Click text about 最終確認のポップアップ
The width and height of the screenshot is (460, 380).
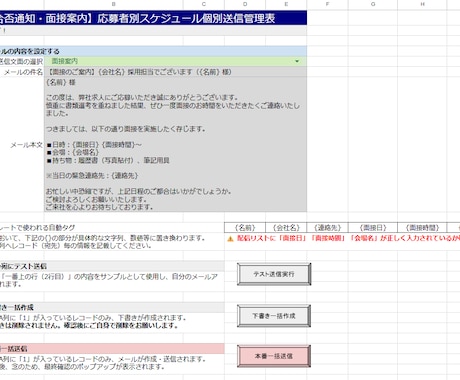[x=82, y=367]
